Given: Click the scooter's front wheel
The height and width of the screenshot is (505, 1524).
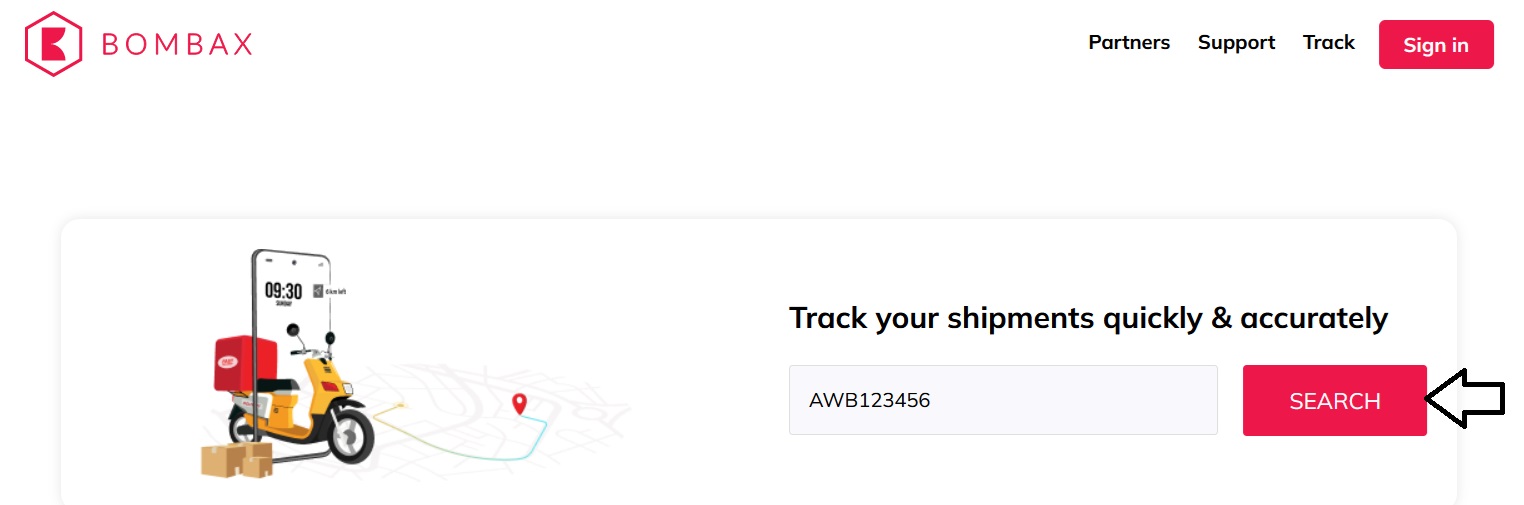Looking at the screenshot, I should tap(349, 435).
